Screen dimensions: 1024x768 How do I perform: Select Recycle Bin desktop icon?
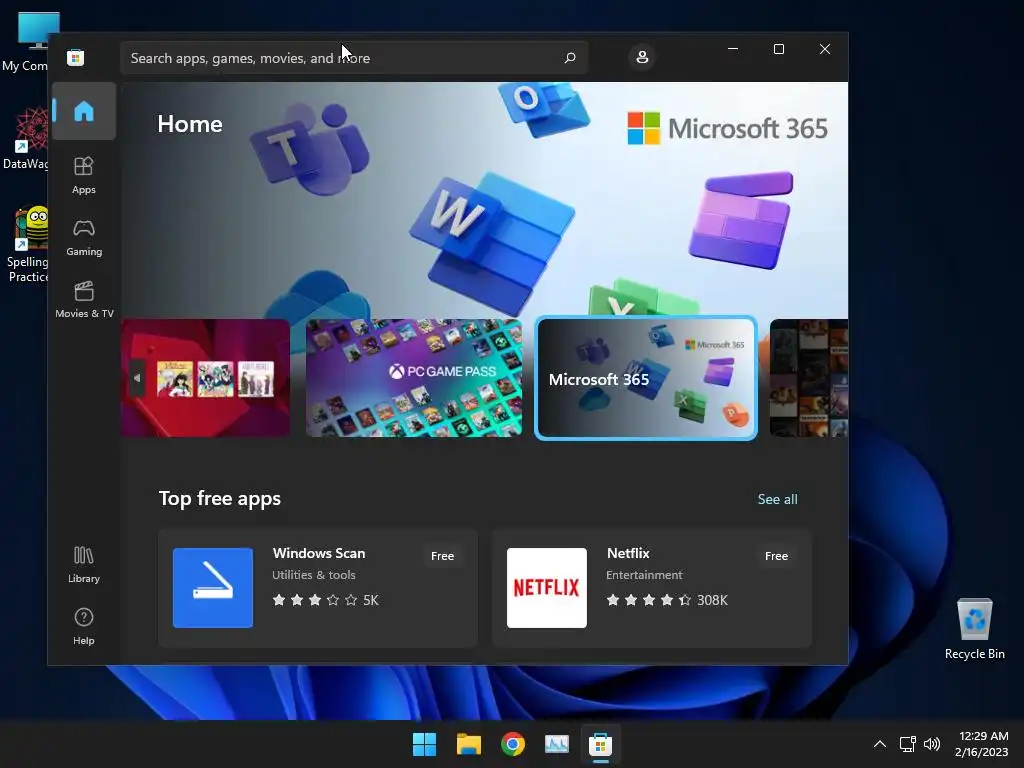[x=974, y=628]
